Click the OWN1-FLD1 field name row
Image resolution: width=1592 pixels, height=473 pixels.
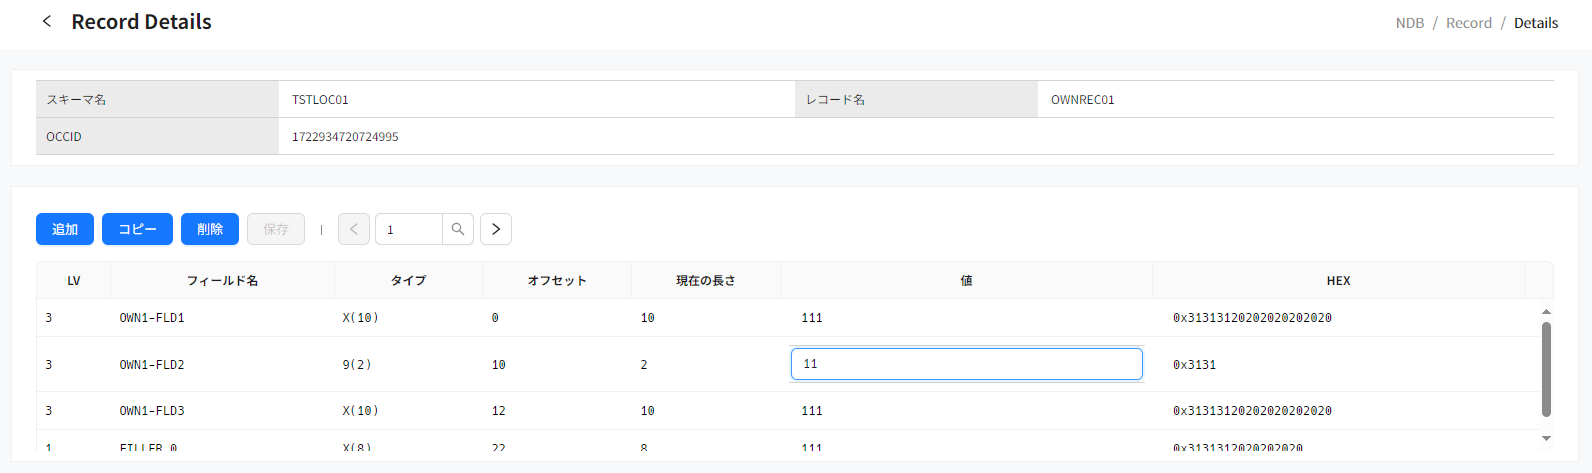tap(152, 318)
